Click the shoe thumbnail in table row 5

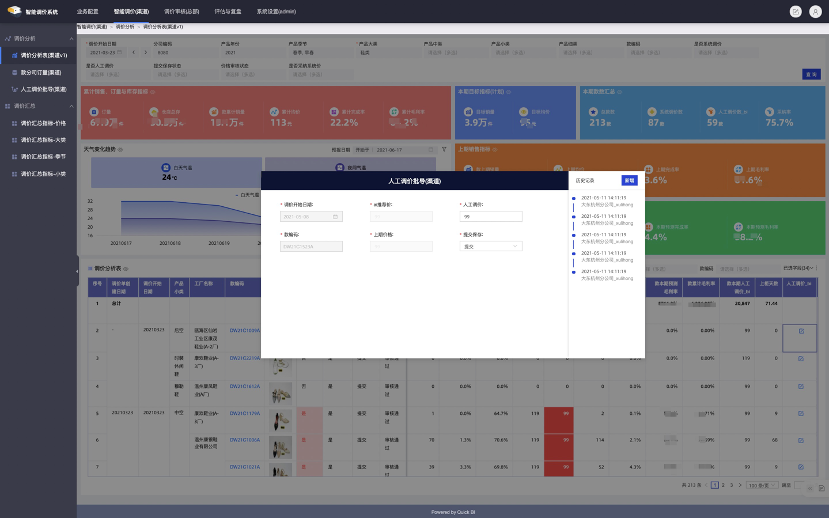(281, 420)
